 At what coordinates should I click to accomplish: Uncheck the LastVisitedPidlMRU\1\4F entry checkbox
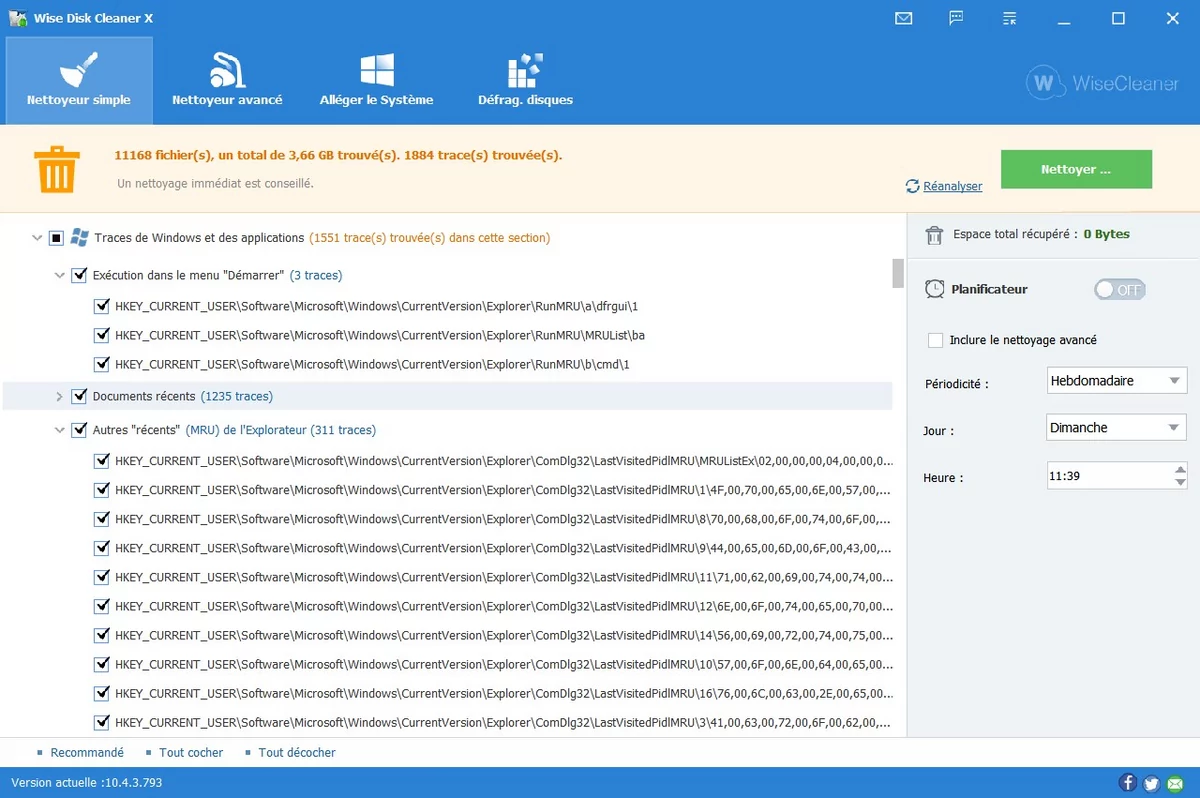coord(101,490)
